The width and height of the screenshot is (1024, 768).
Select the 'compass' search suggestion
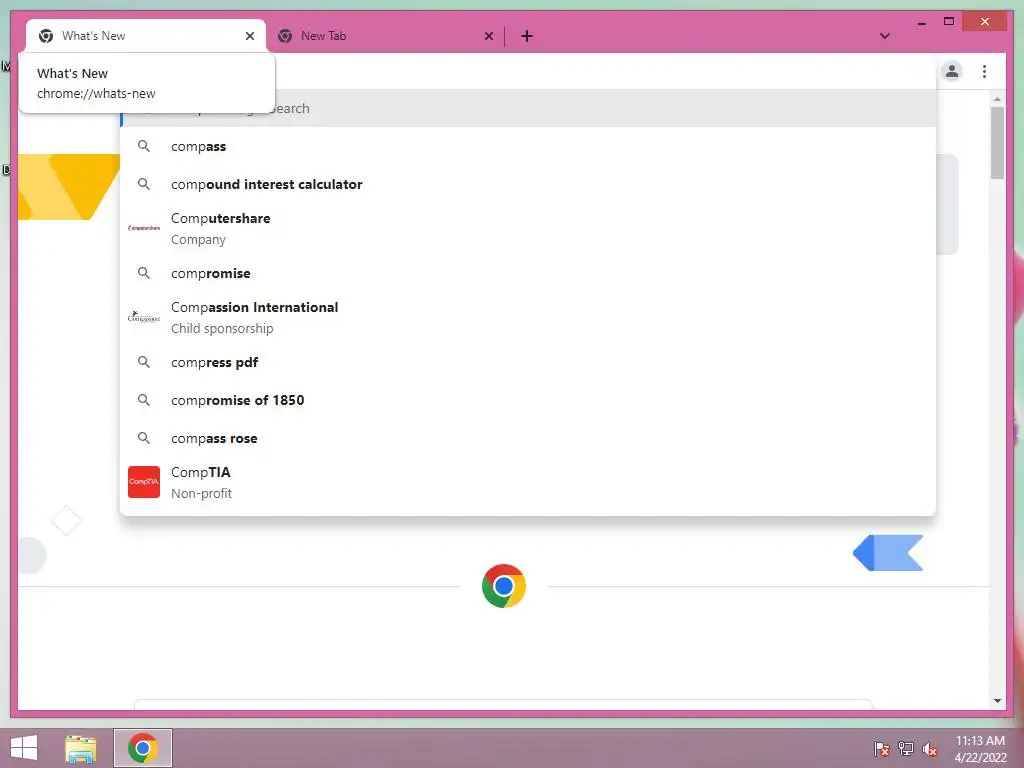528,146
